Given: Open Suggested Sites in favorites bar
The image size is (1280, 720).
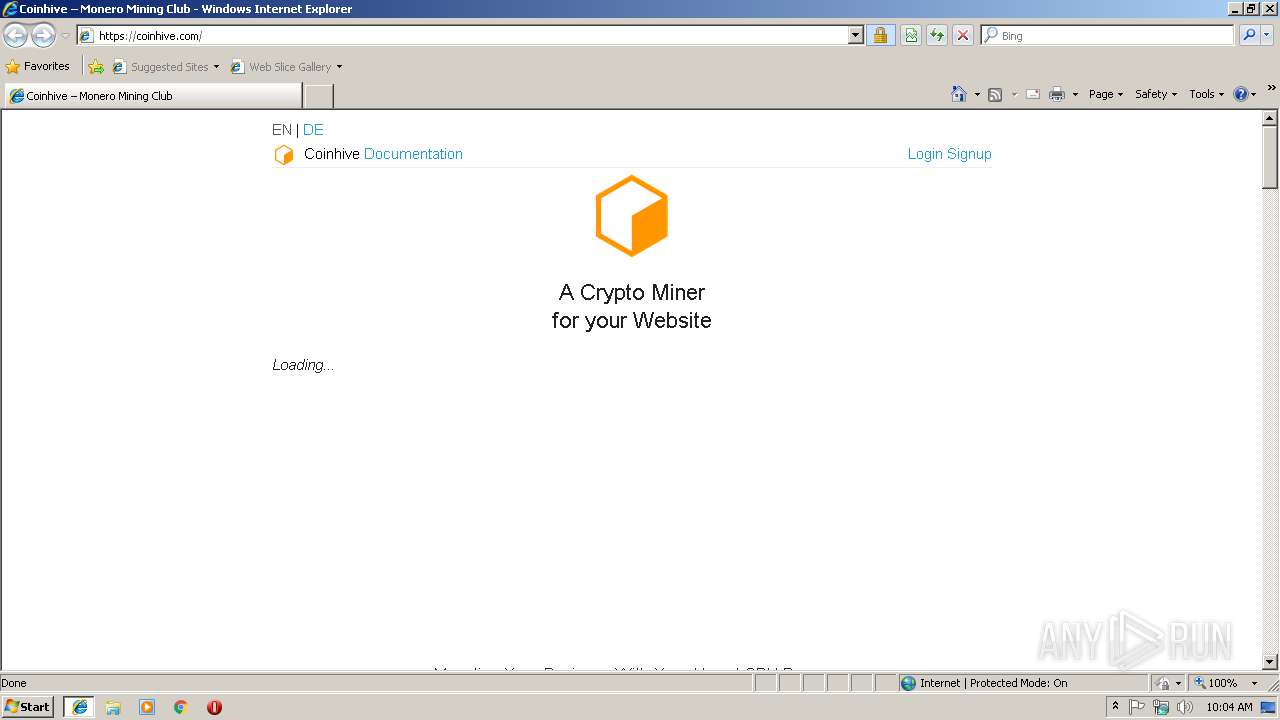Looking at the screenshot, I should coord(166,67).
